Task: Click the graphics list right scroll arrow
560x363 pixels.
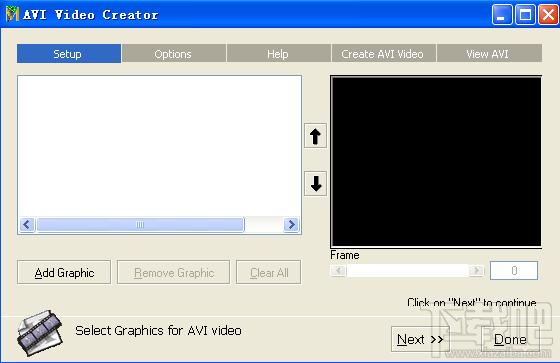Action: (x=291, y=225)
